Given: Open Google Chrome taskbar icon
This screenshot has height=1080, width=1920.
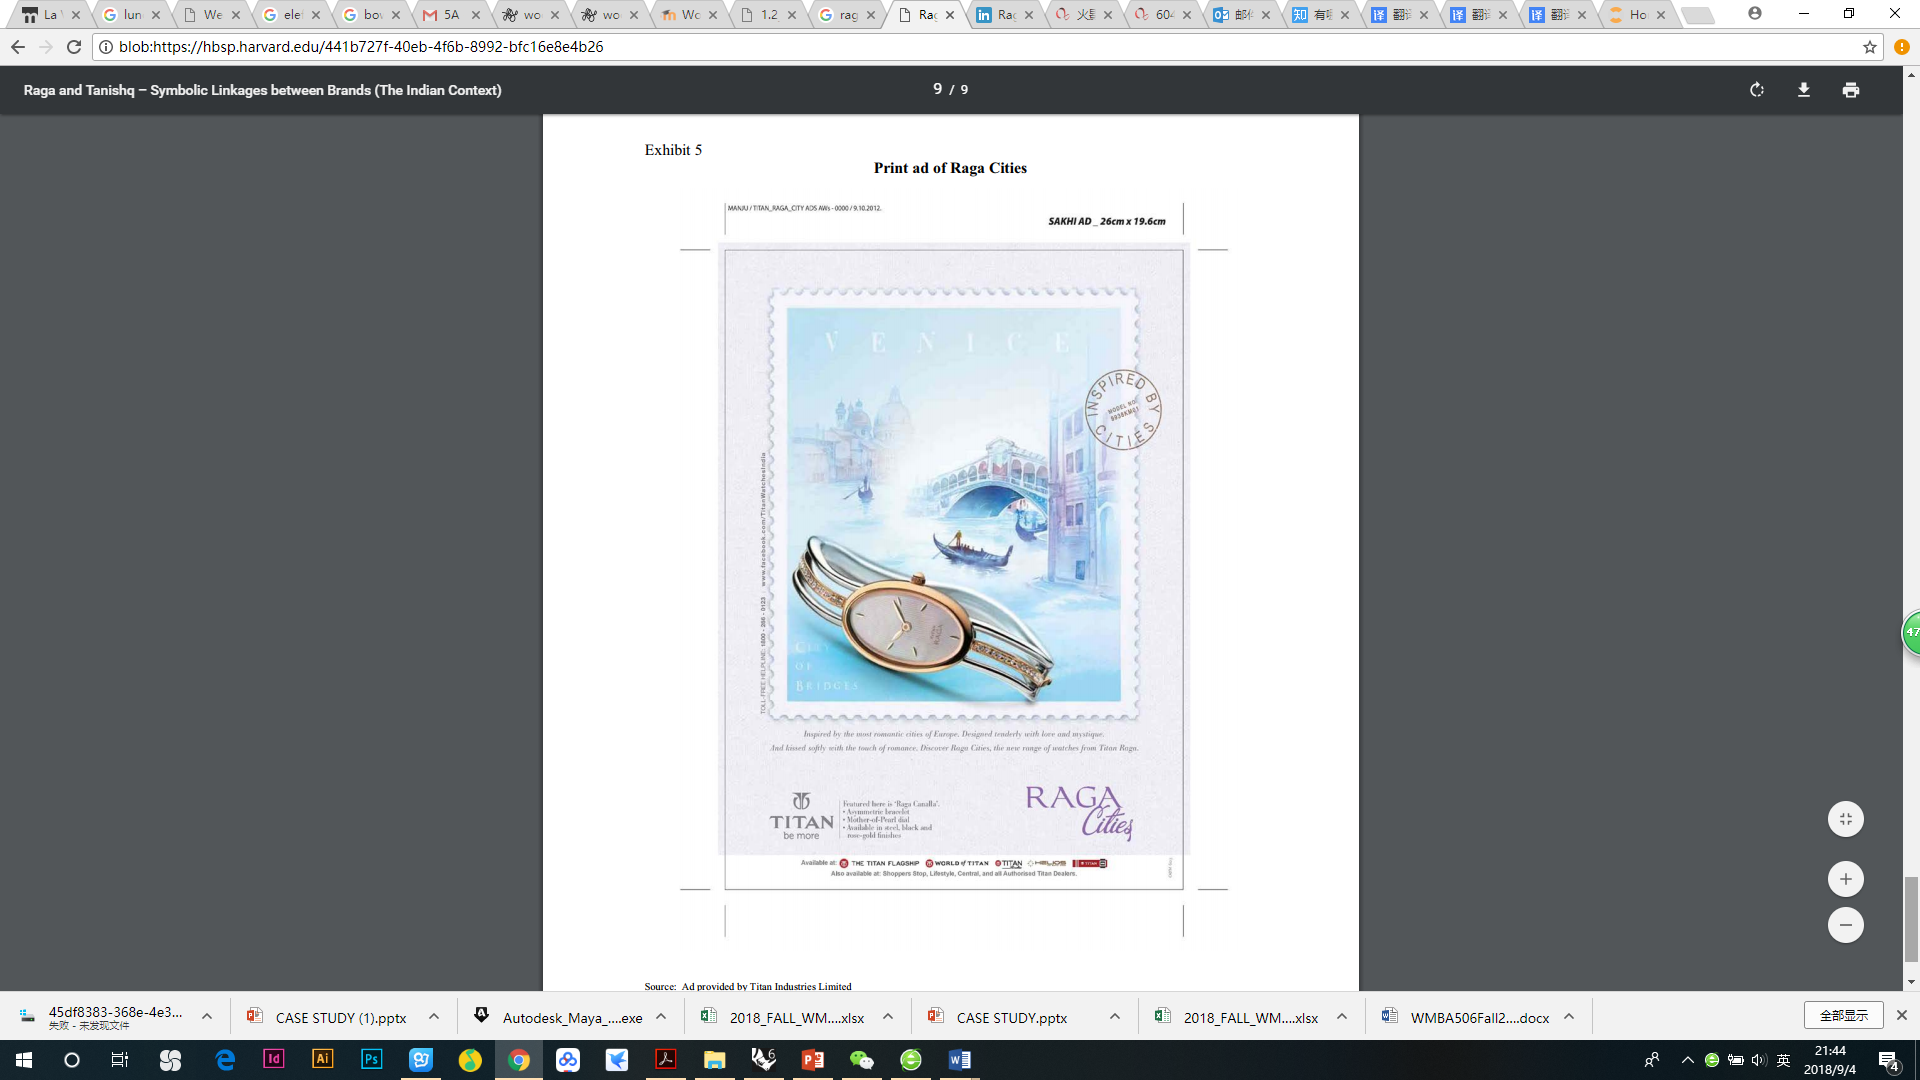Looking at the screenshot, I should pyautogui.click(x=519, y=1060).
